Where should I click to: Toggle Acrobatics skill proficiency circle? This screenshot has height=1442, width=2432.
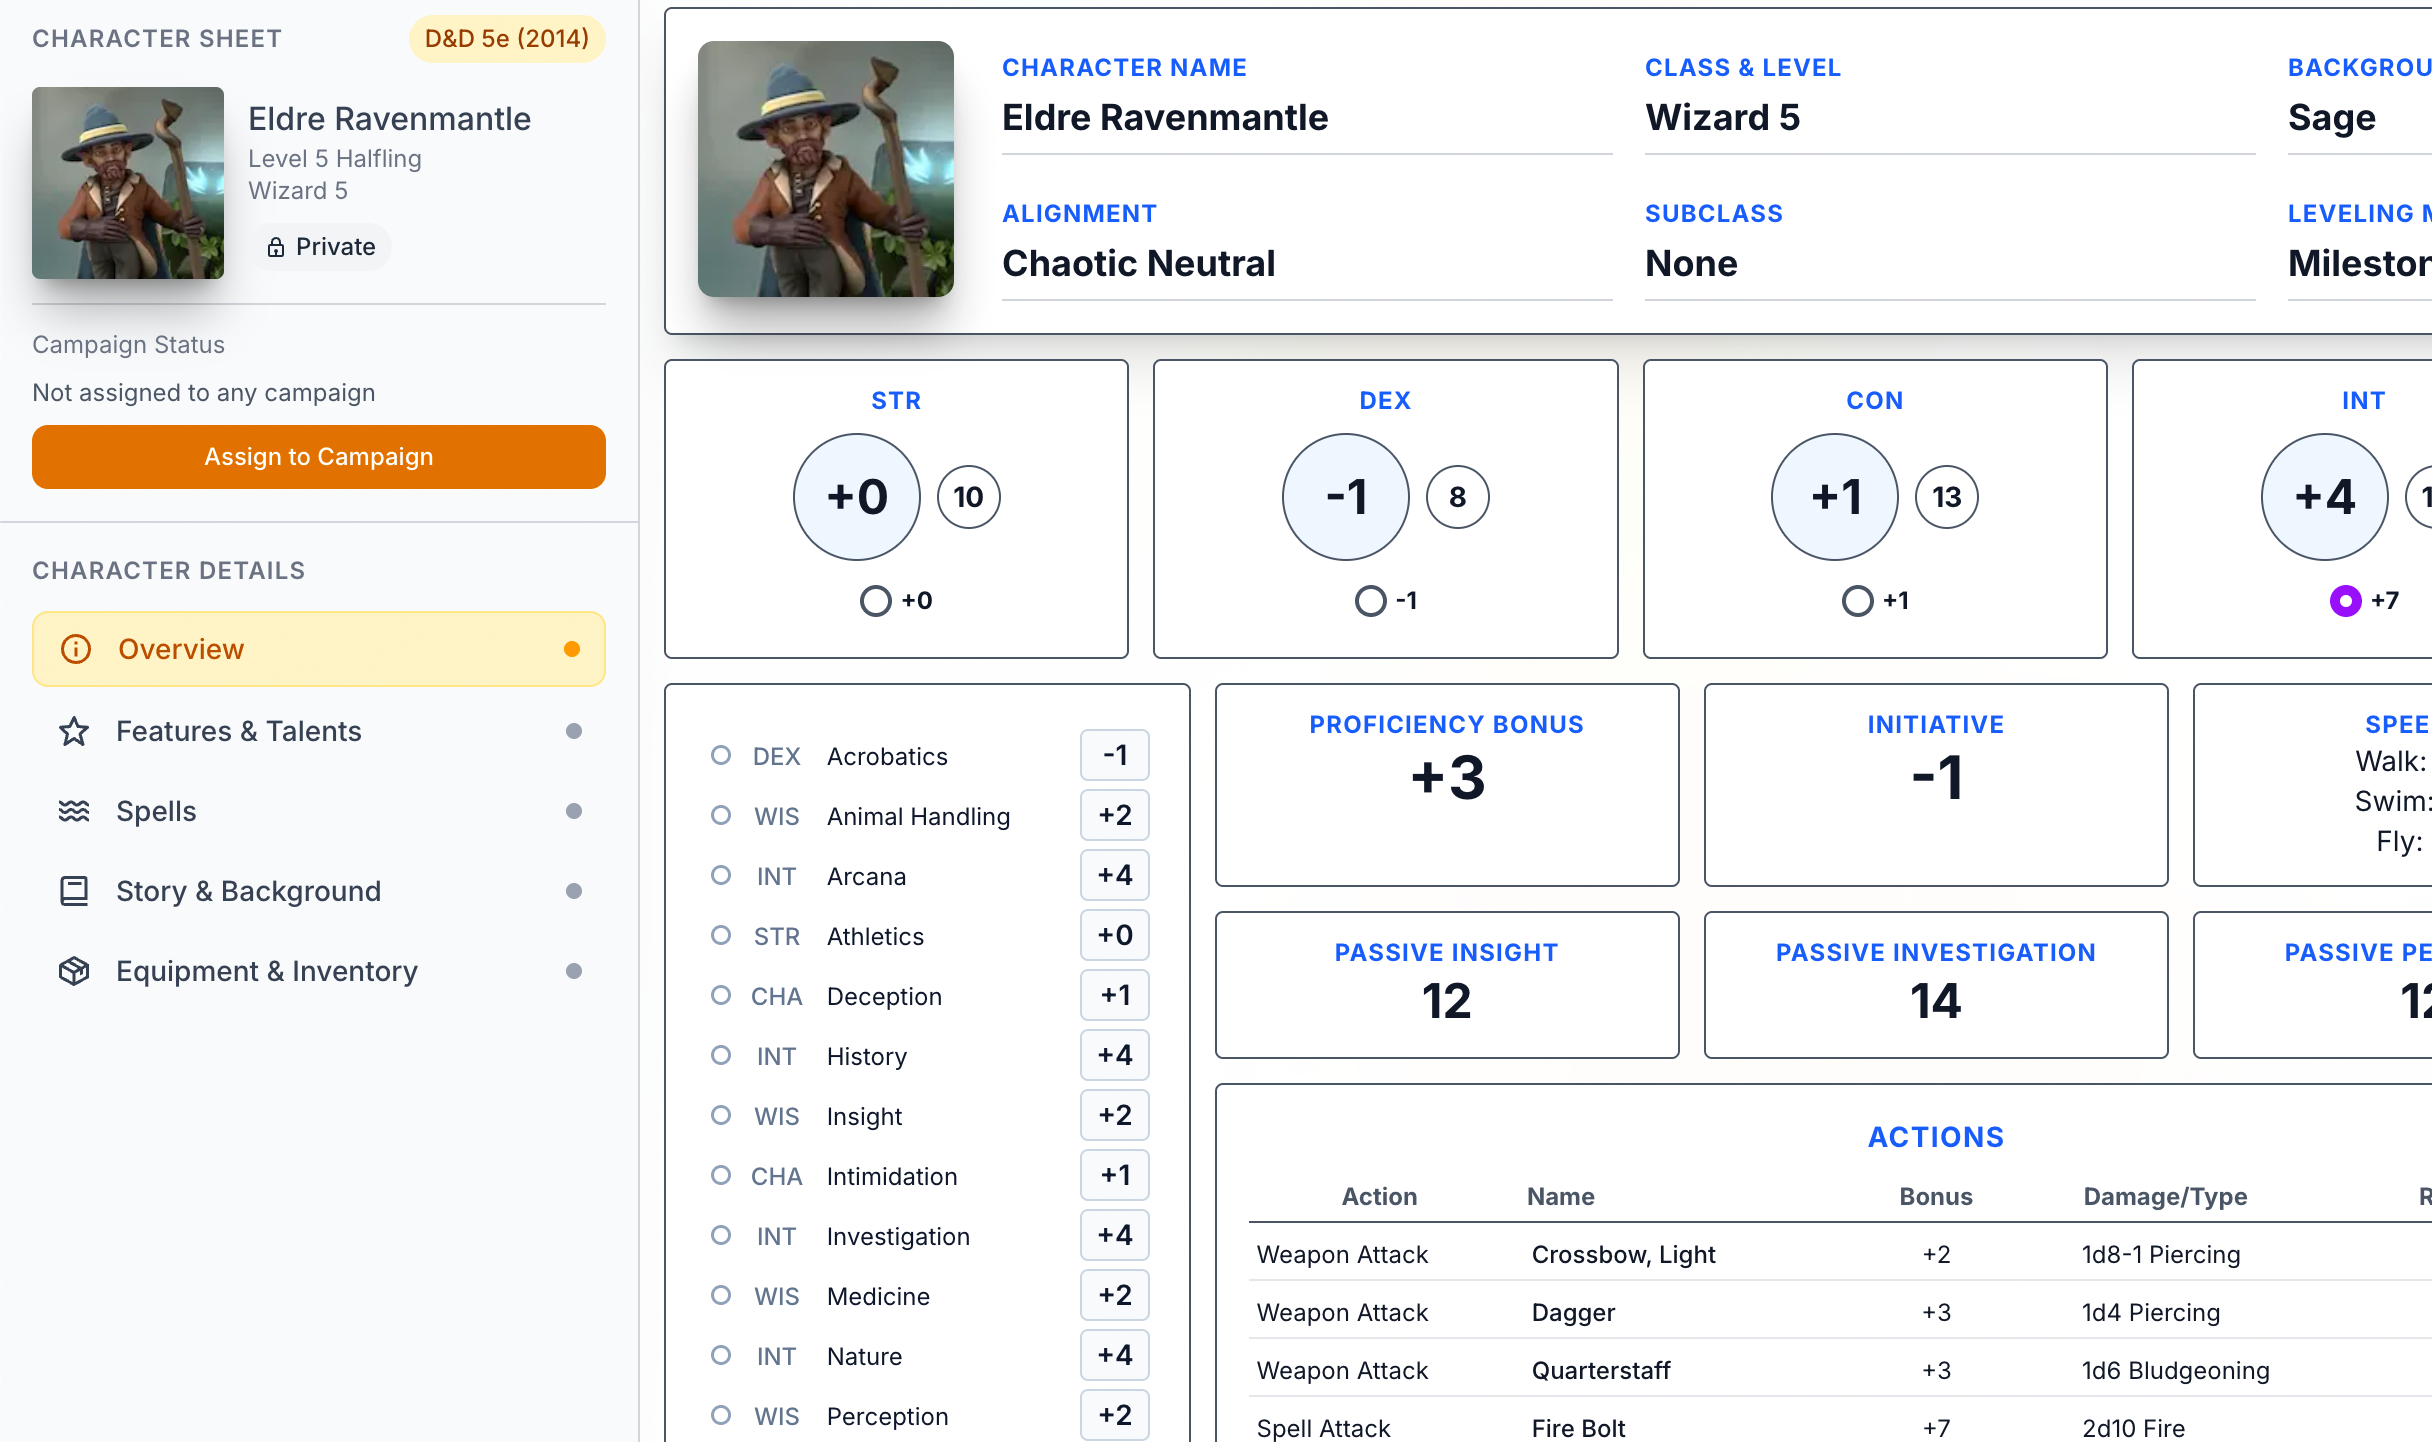pyautogui.click(x=720, y=755)
